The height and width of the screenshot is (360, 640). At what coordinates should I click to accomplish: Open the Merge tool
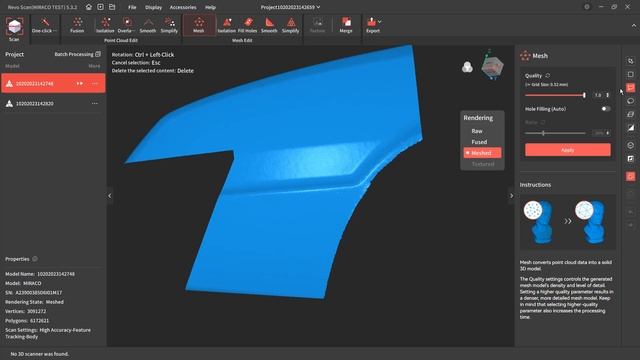coord(346,25)
